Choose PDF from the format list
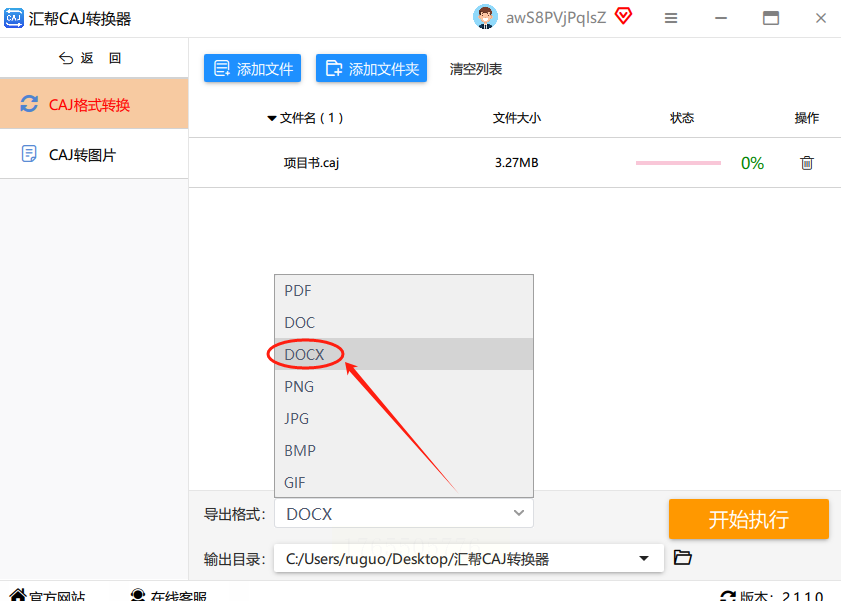This screenshot has height=601, width=841. [x=404, y=291]
